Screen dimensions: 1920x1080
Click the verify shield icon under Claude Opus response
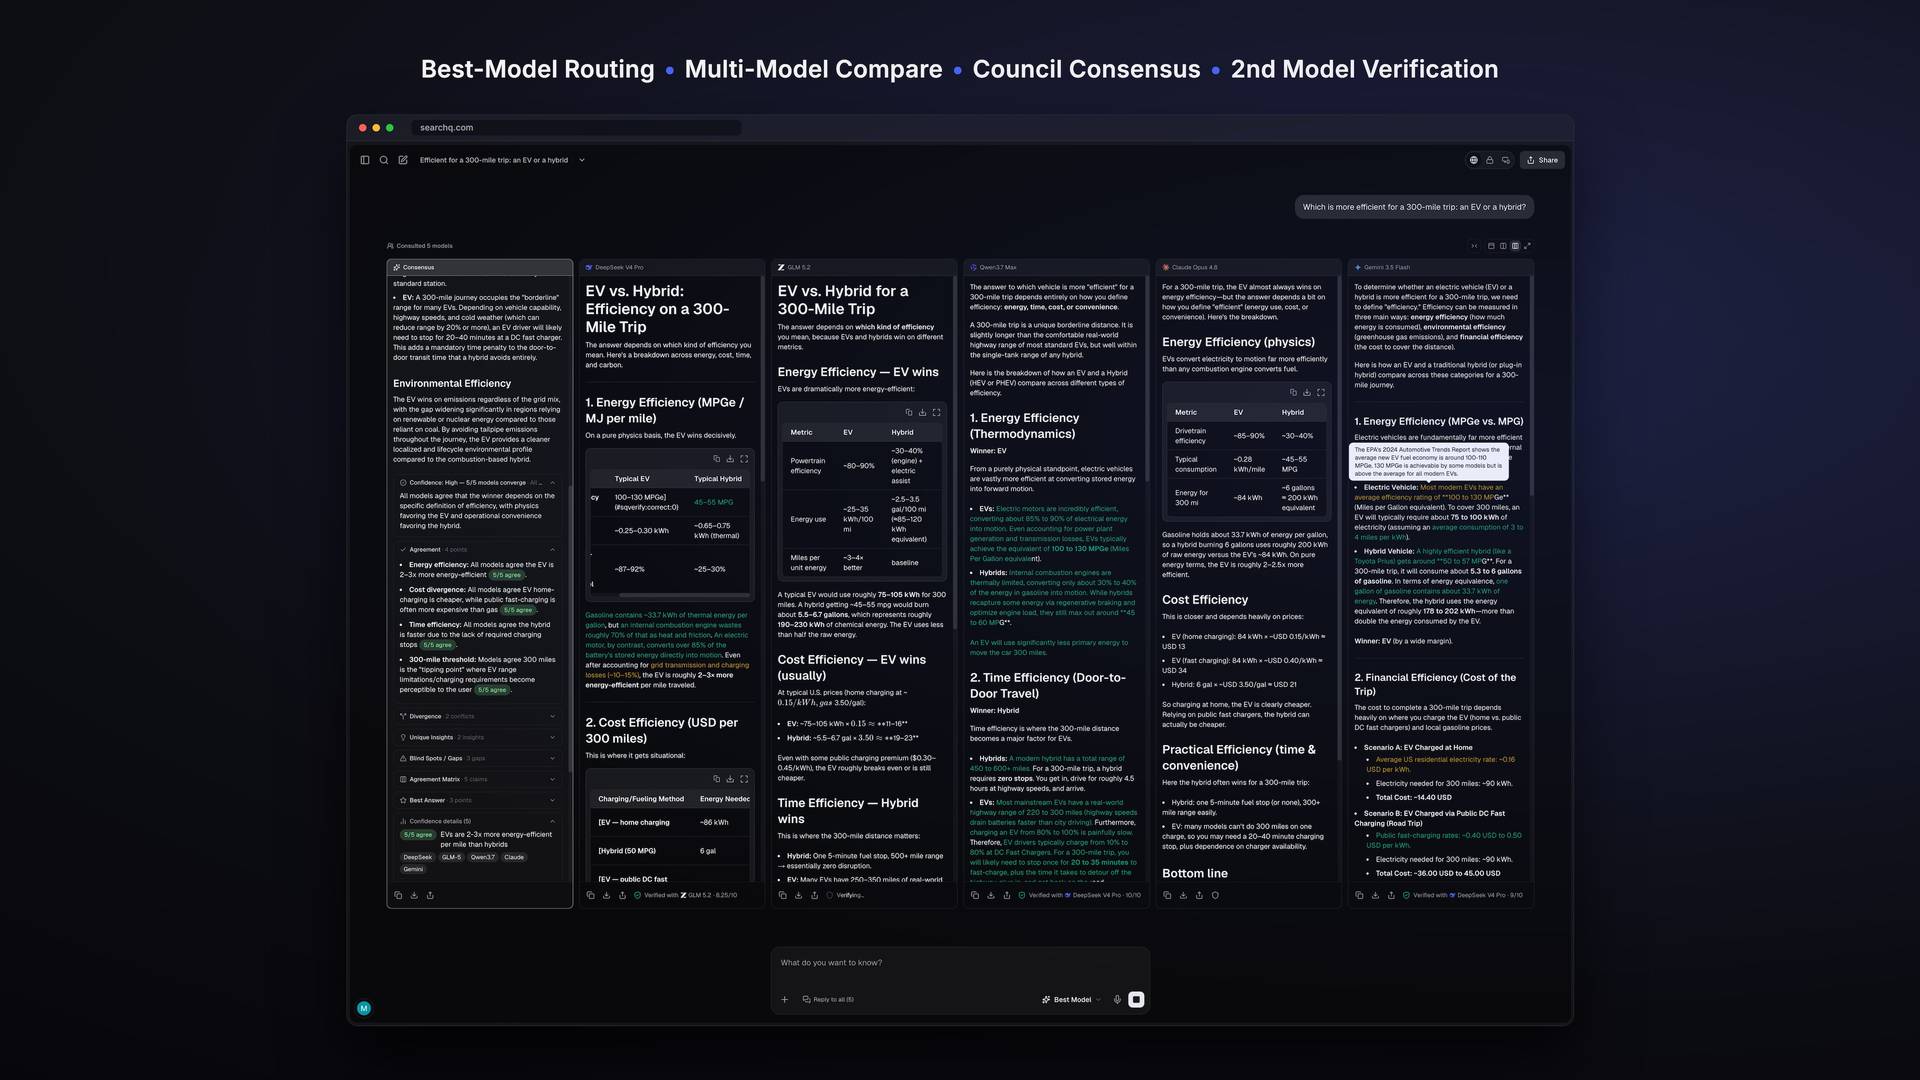(1215, 895)
